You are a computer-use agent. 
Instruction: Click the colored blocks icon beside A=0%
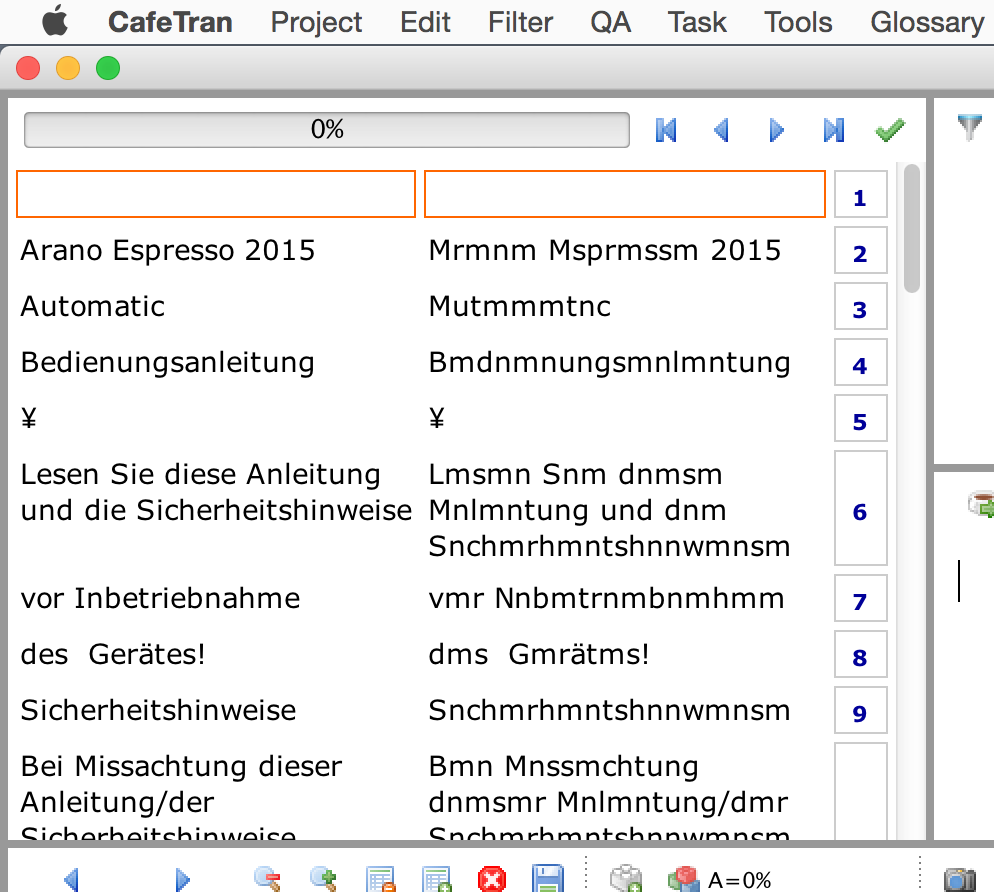pos(682,879)
